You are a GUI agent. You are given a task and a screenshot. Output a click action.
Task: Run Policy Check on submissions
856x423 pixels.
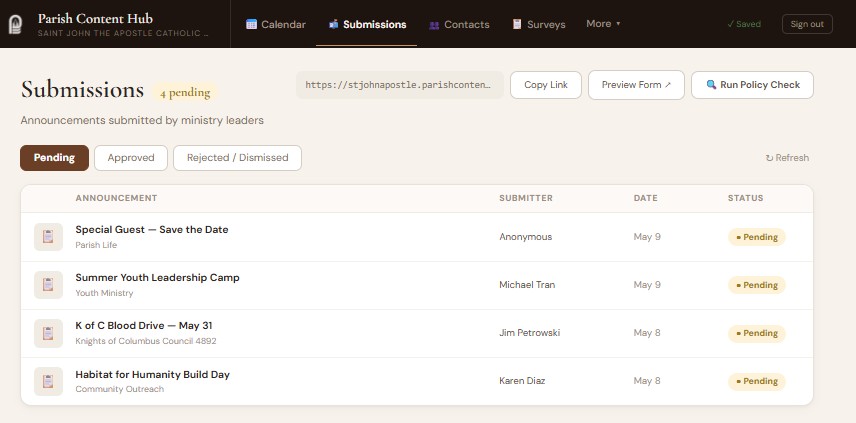coord(752,85)
